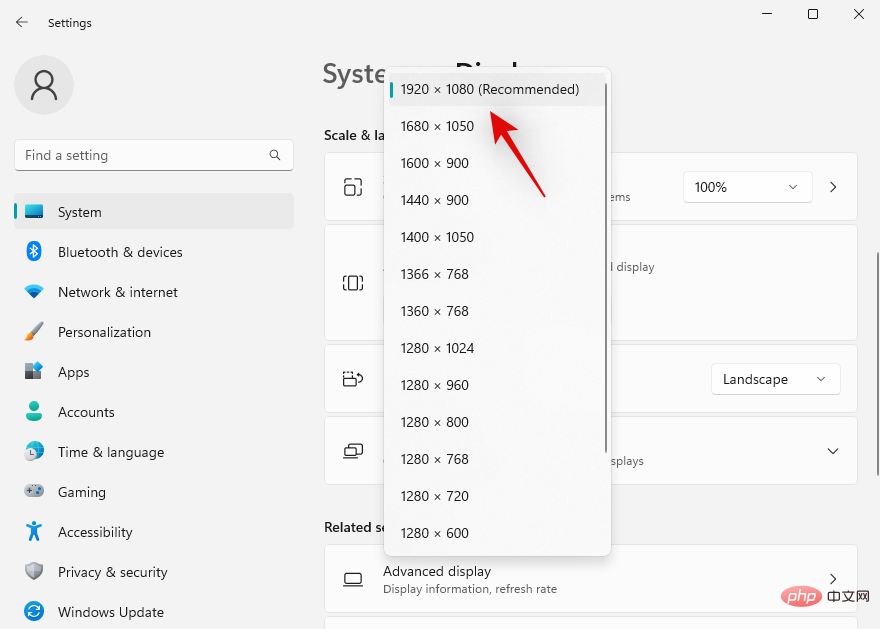The image size is (880, 629).
Task: Expand the multiple displays section chevron
Action: pyautogui.click(x=832, y=451)
